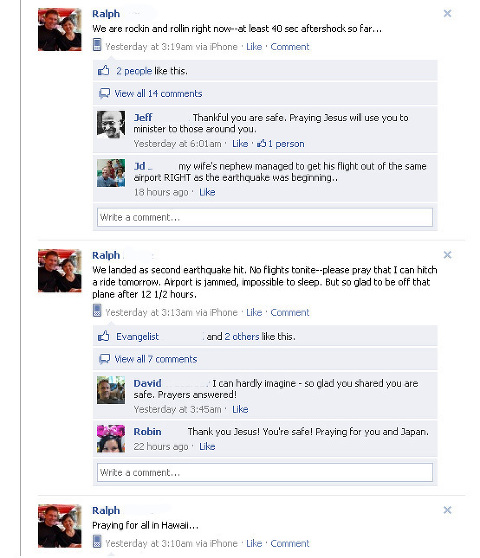The width and height of the screenshot is (480, 558).
Task: Click the 'Write a comment' field below Robin's comment
Action: pyautogui.click(x=265, y=472)
